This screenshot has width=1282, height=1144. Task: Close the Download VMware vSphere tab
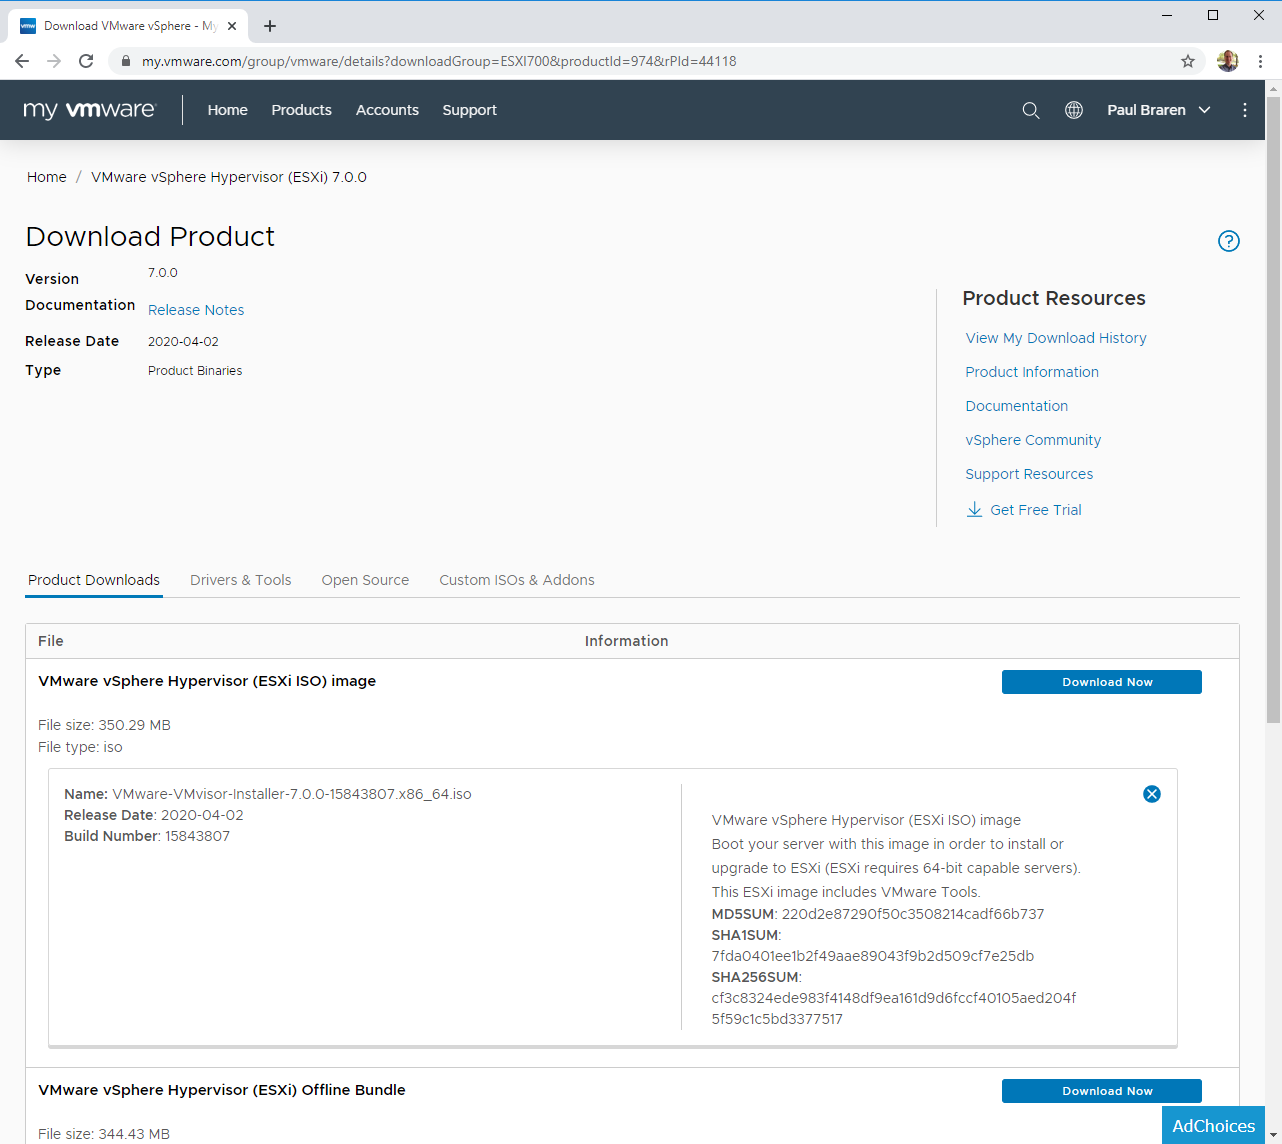(232, 26)
